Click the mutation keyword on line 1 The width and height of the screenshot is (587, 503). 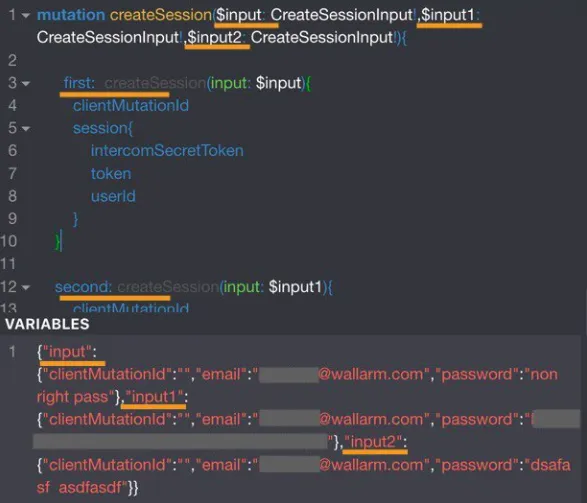pos(71,15)
